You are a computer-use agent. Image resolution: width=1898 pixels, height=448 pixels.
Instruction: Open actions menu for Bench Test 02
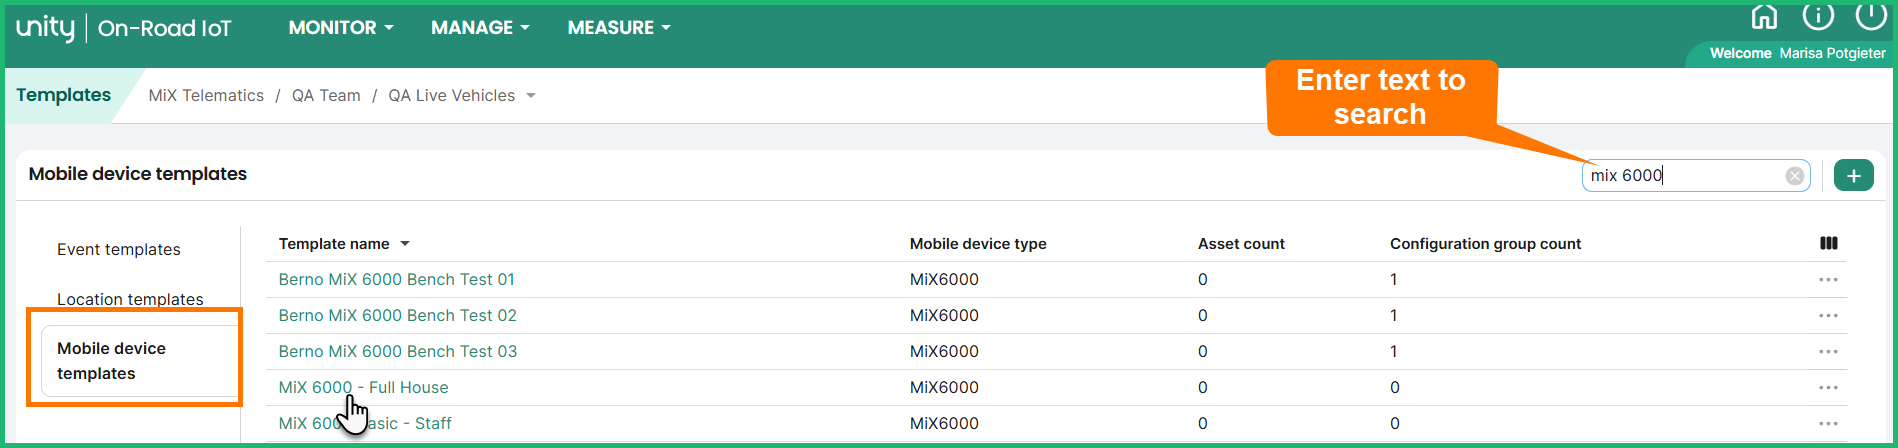pos(1829,316)
